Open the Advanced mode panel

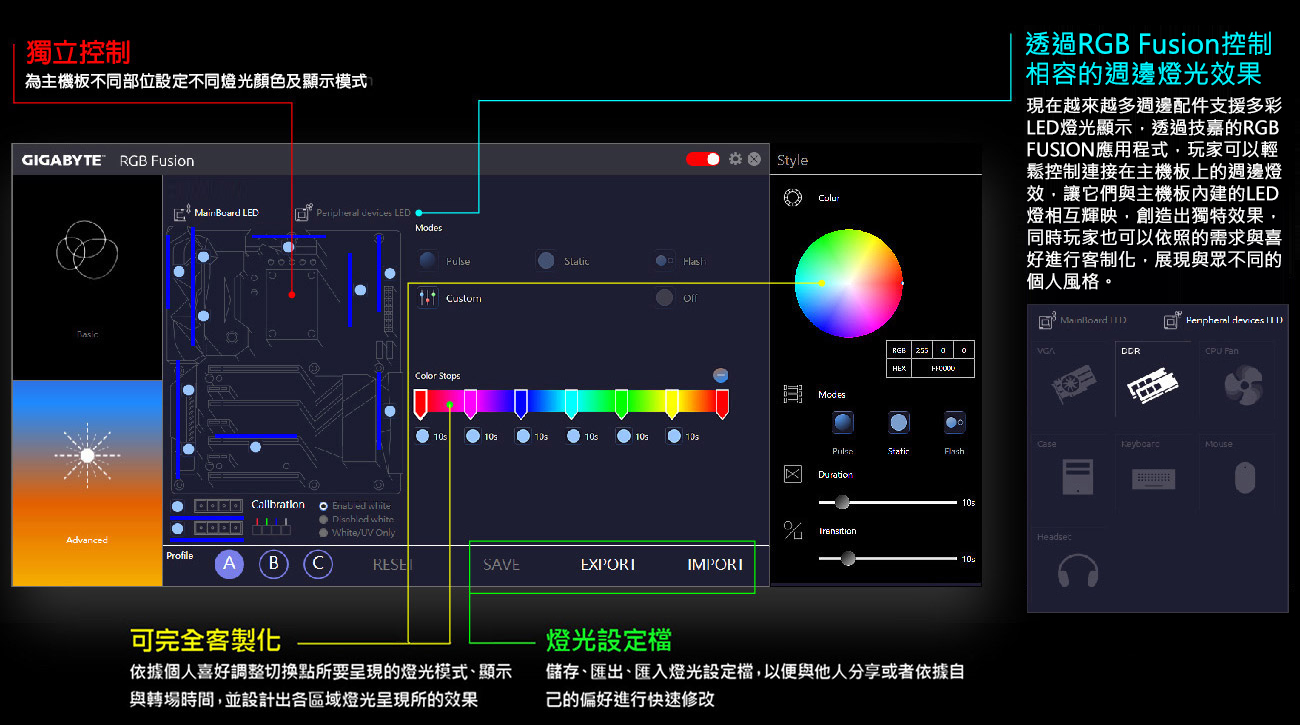click(87, 483)
